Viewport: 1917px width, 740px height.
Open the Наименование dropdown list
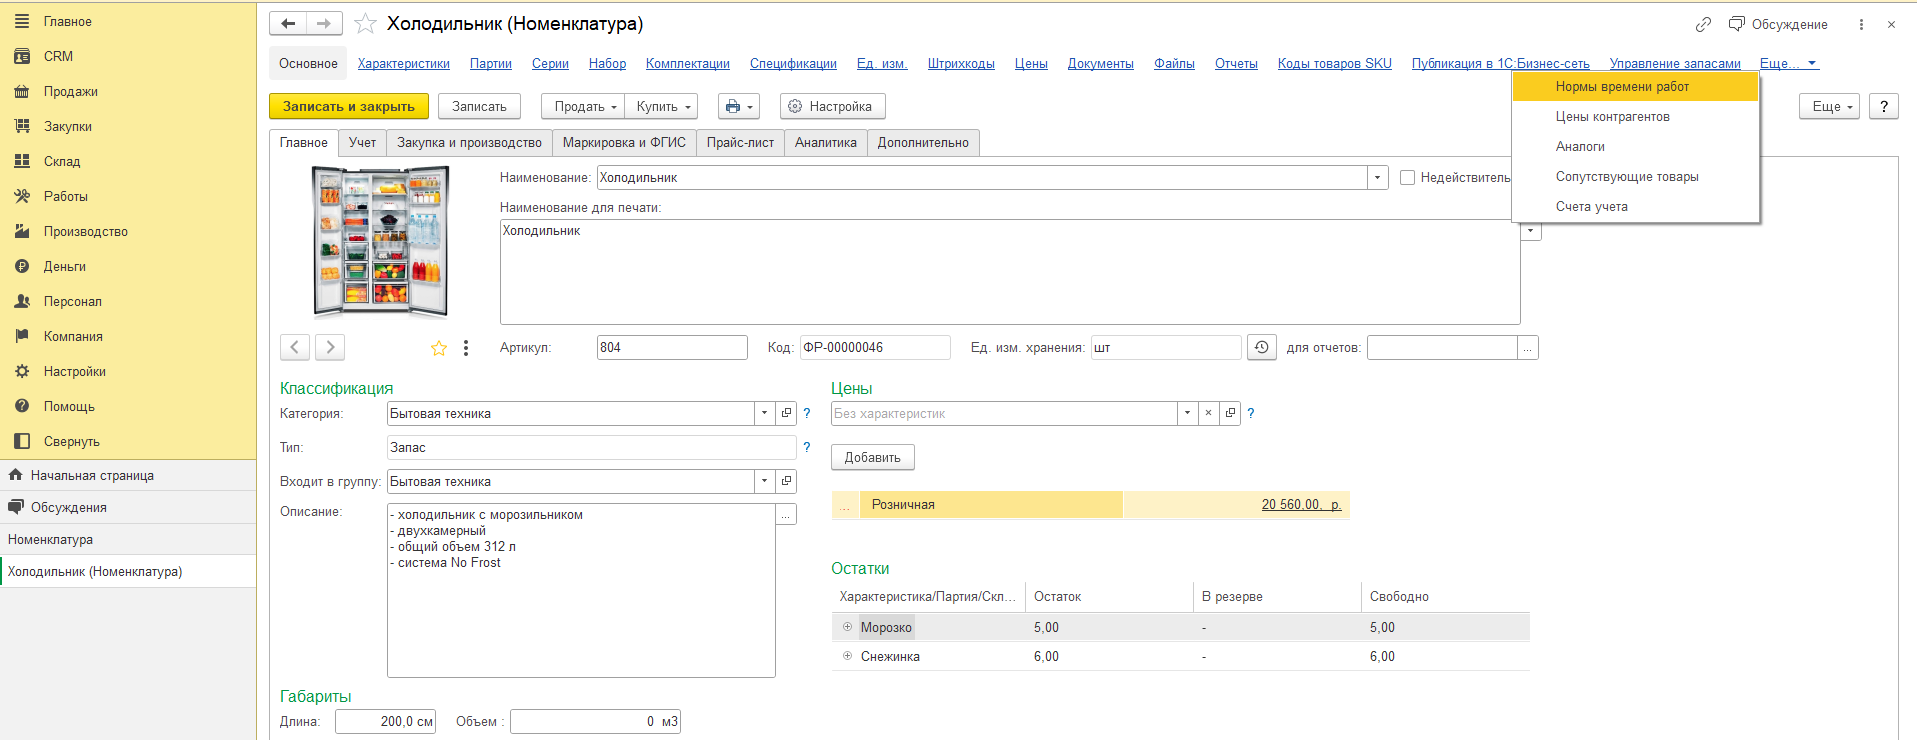1378,177
